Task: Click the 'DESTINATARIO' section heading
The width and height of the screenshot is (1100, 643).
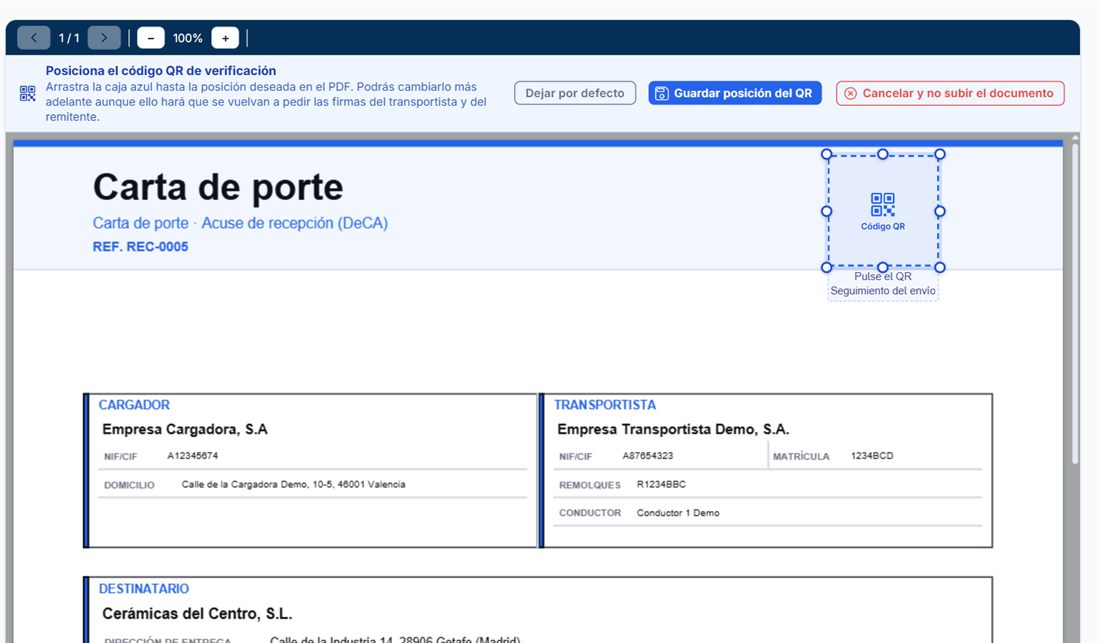Action: coord(144,589)
